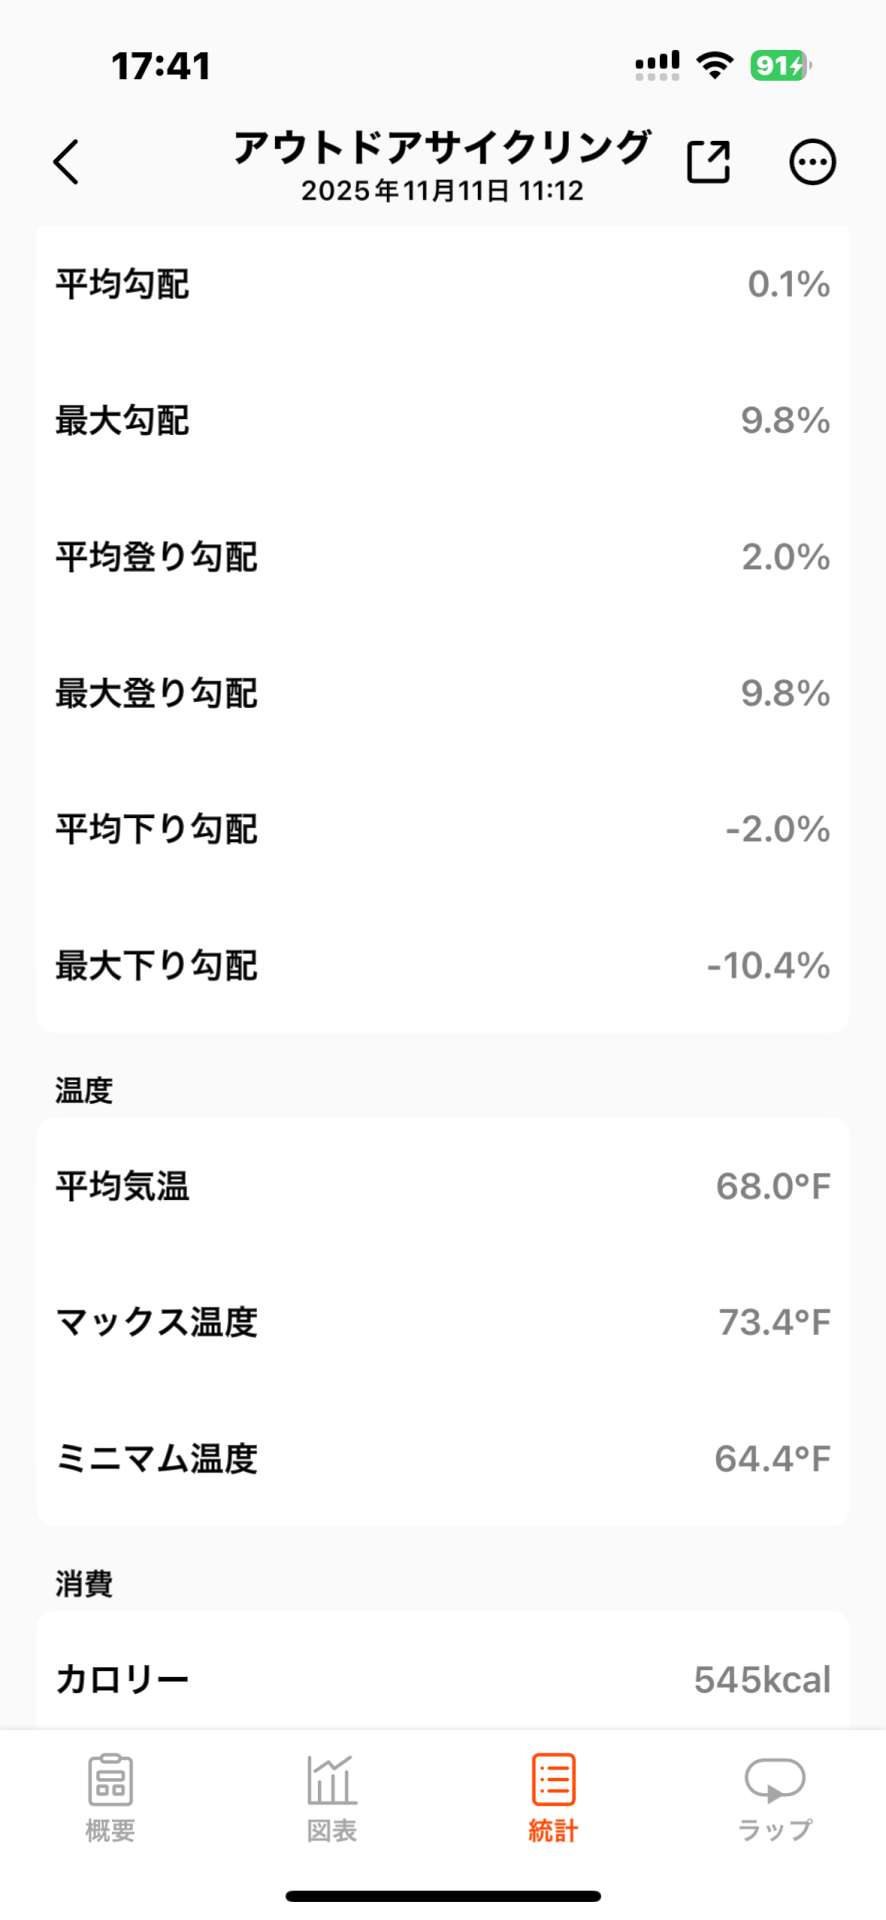Screen dimensions: 886x1920
Task: Tap the 最大登り勾配 row
Action: click(x=442, y=694)
